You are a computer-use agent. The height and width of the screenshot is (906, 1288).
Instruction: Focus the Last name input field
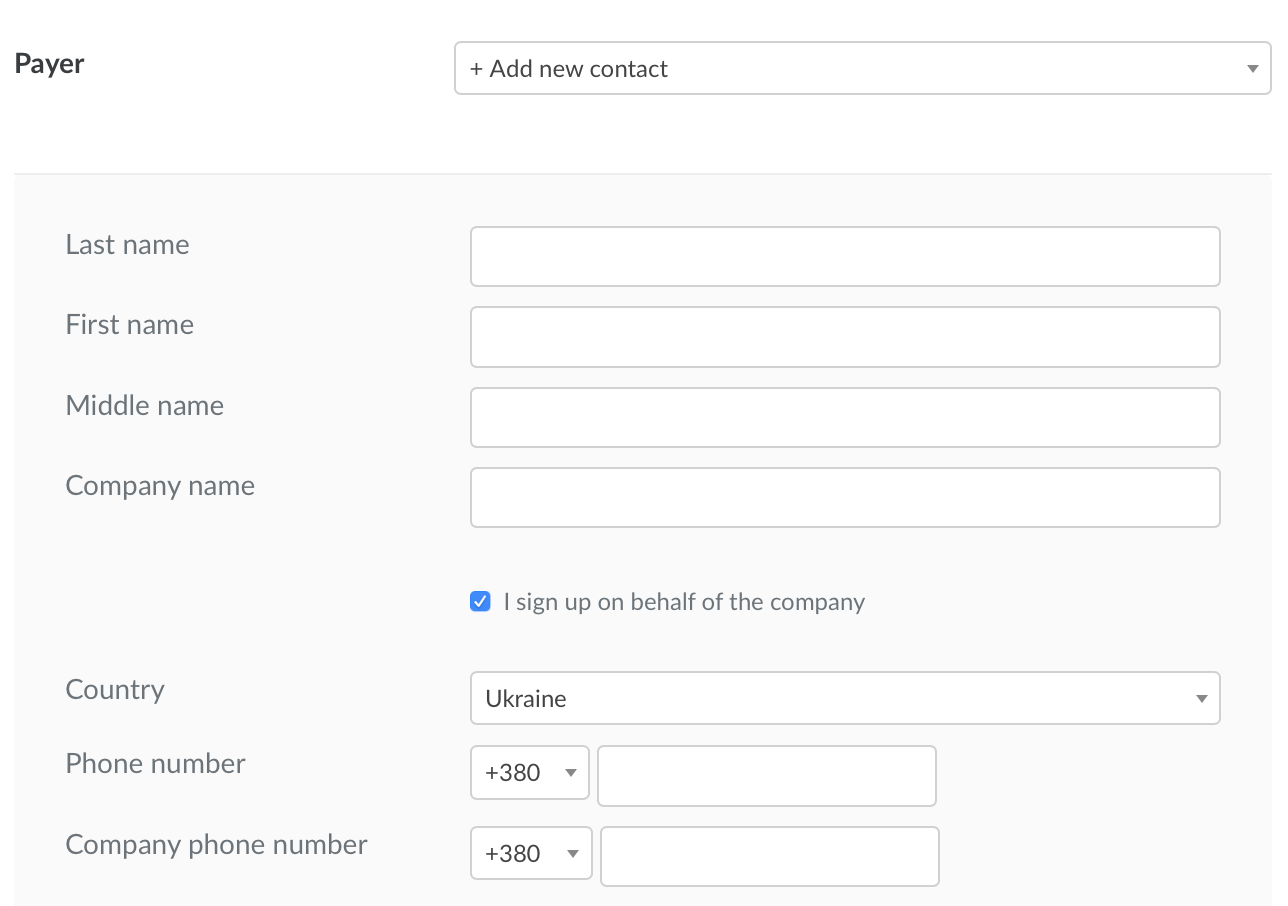(845, 257)
